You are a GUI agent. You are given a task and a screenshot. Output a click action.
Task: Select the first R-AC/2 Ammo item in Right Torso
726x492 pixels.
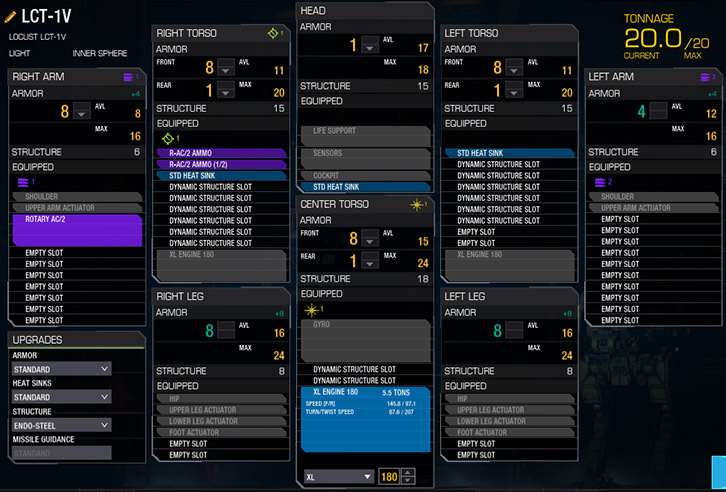(221, 153)
